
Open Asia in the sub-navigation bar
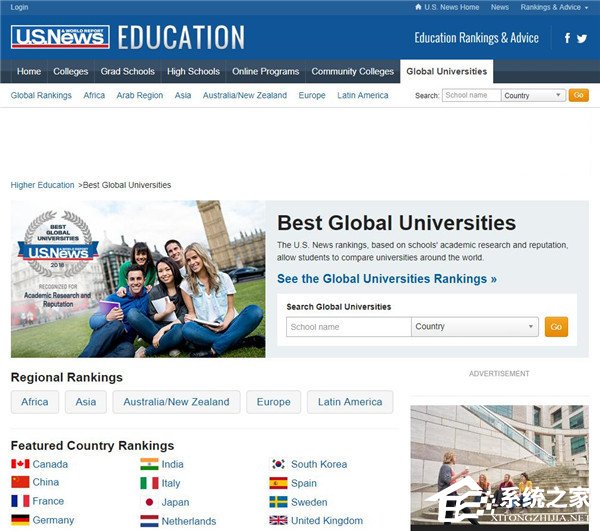[183, 95]
